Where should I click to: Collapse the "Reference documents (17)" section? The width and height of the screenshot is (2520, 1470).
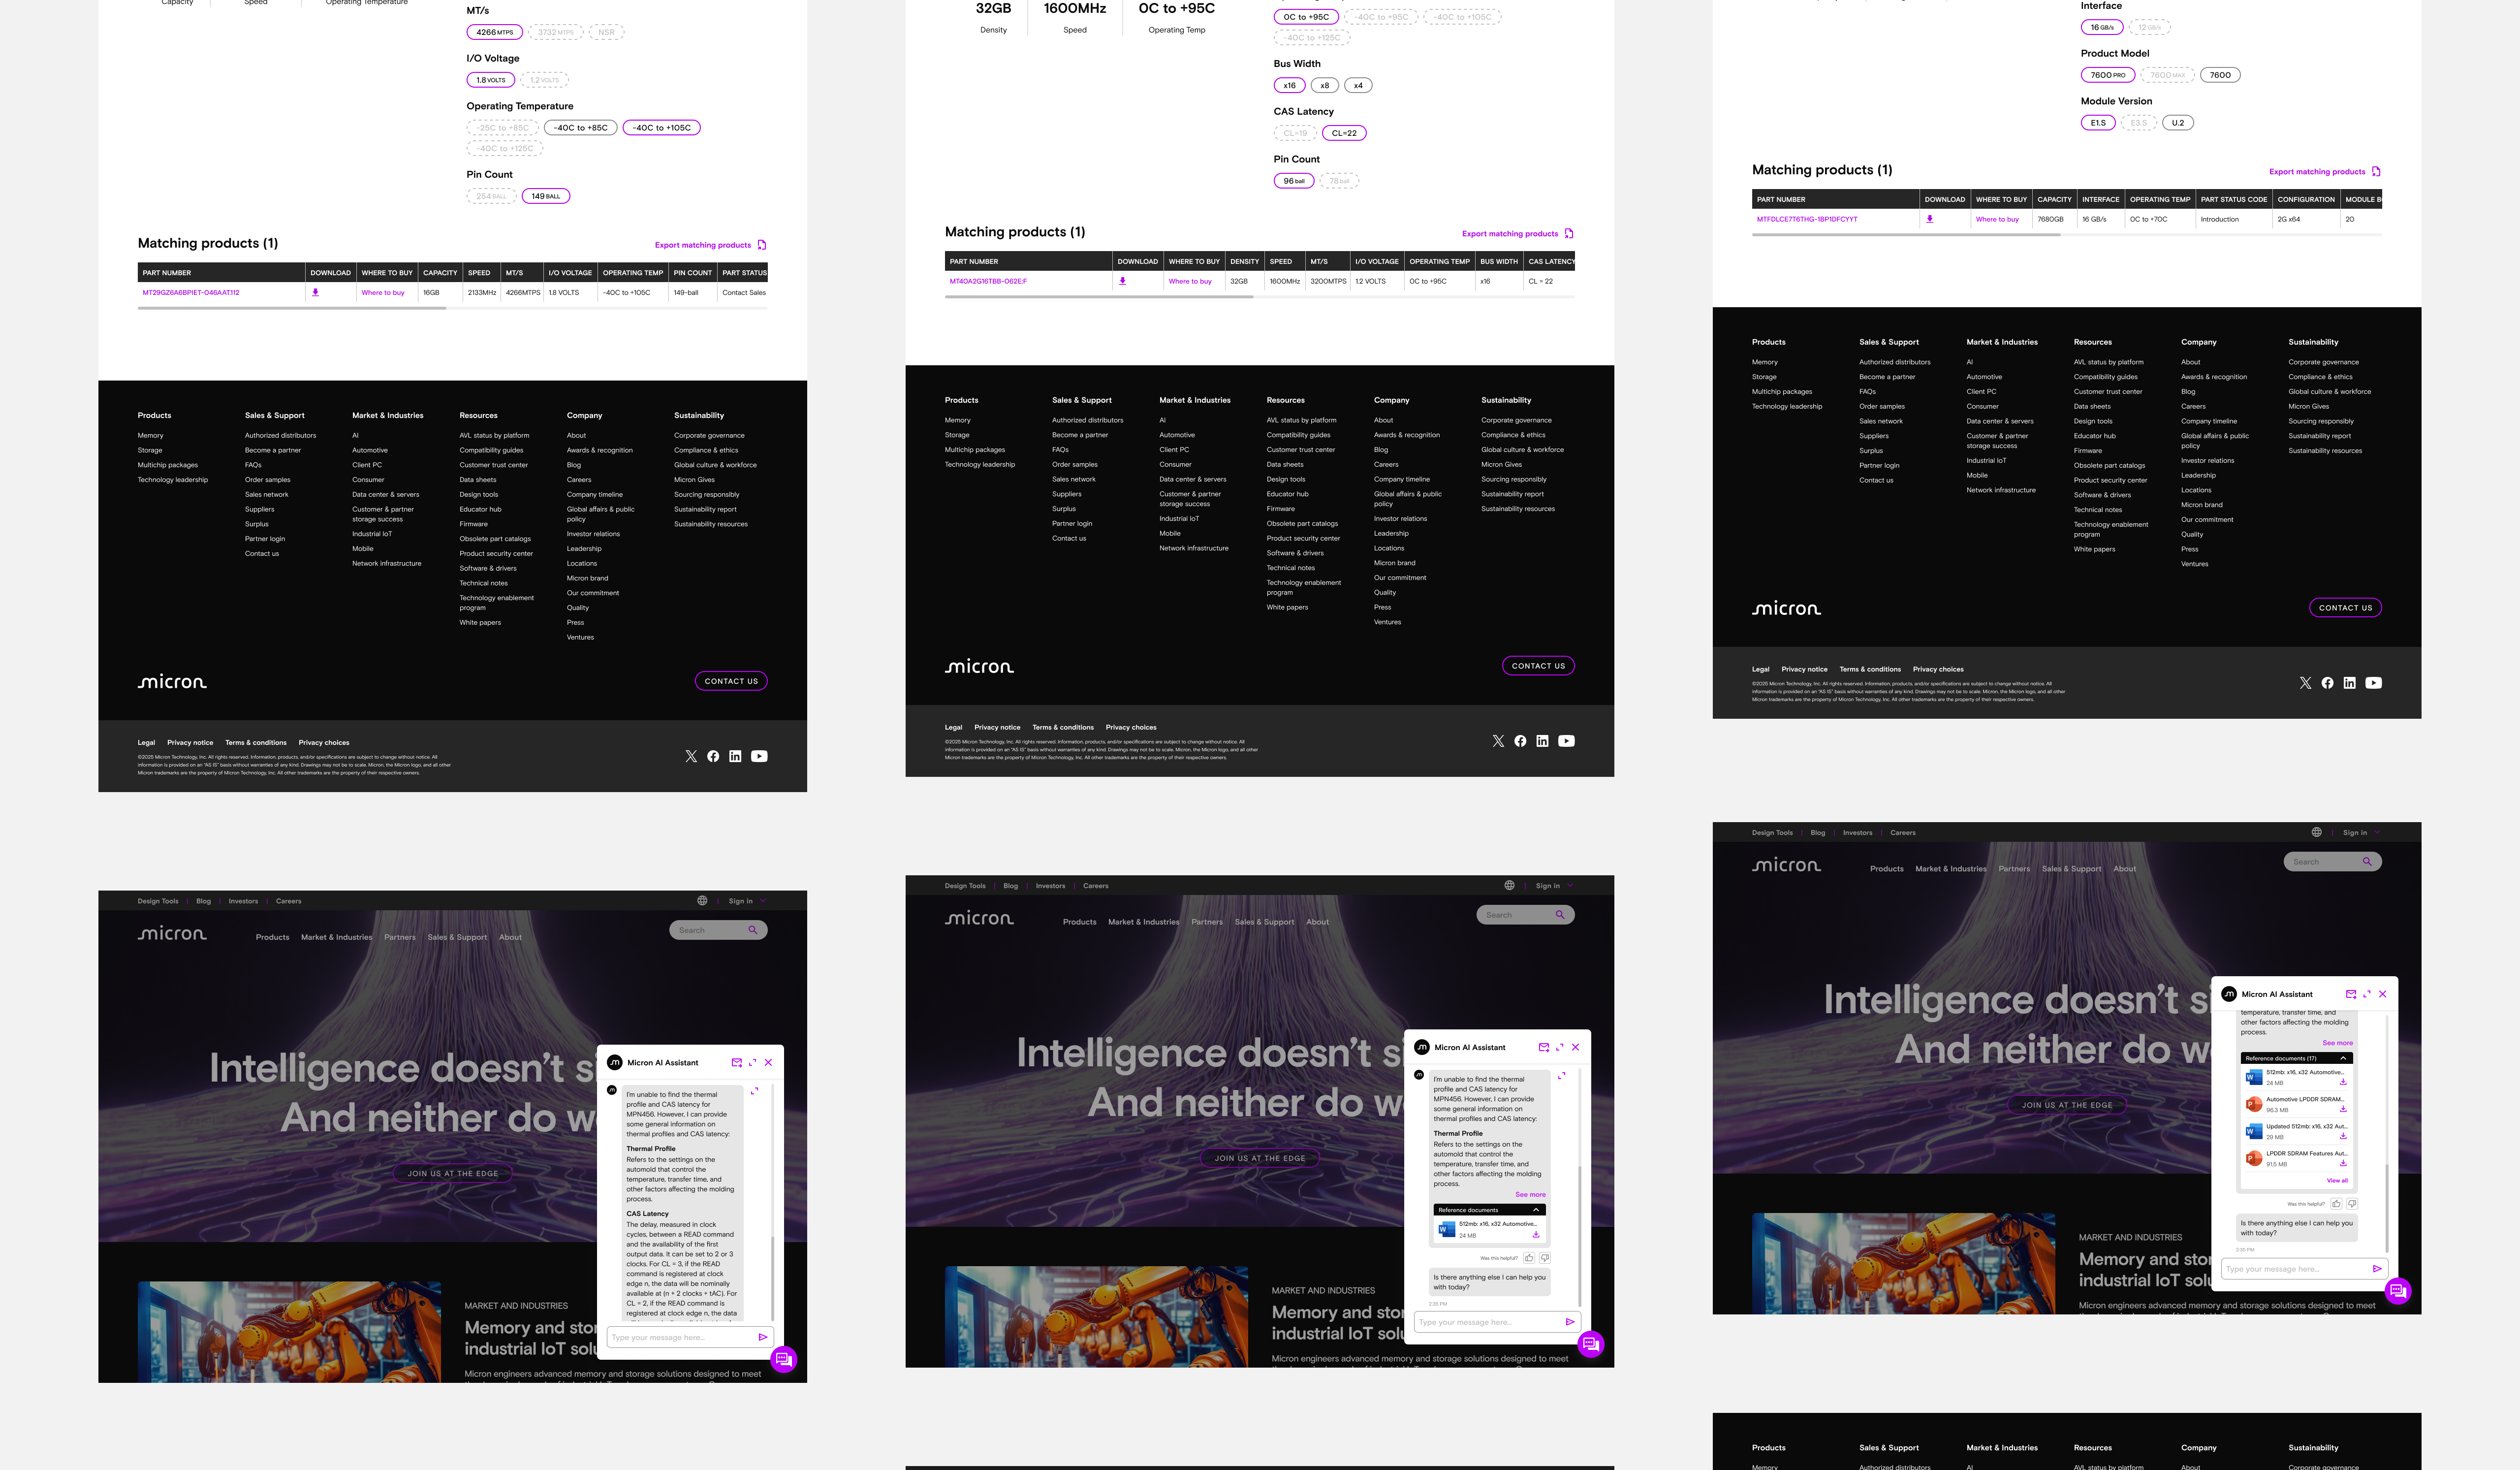pyautogui.click(x=2342, y=1058)
